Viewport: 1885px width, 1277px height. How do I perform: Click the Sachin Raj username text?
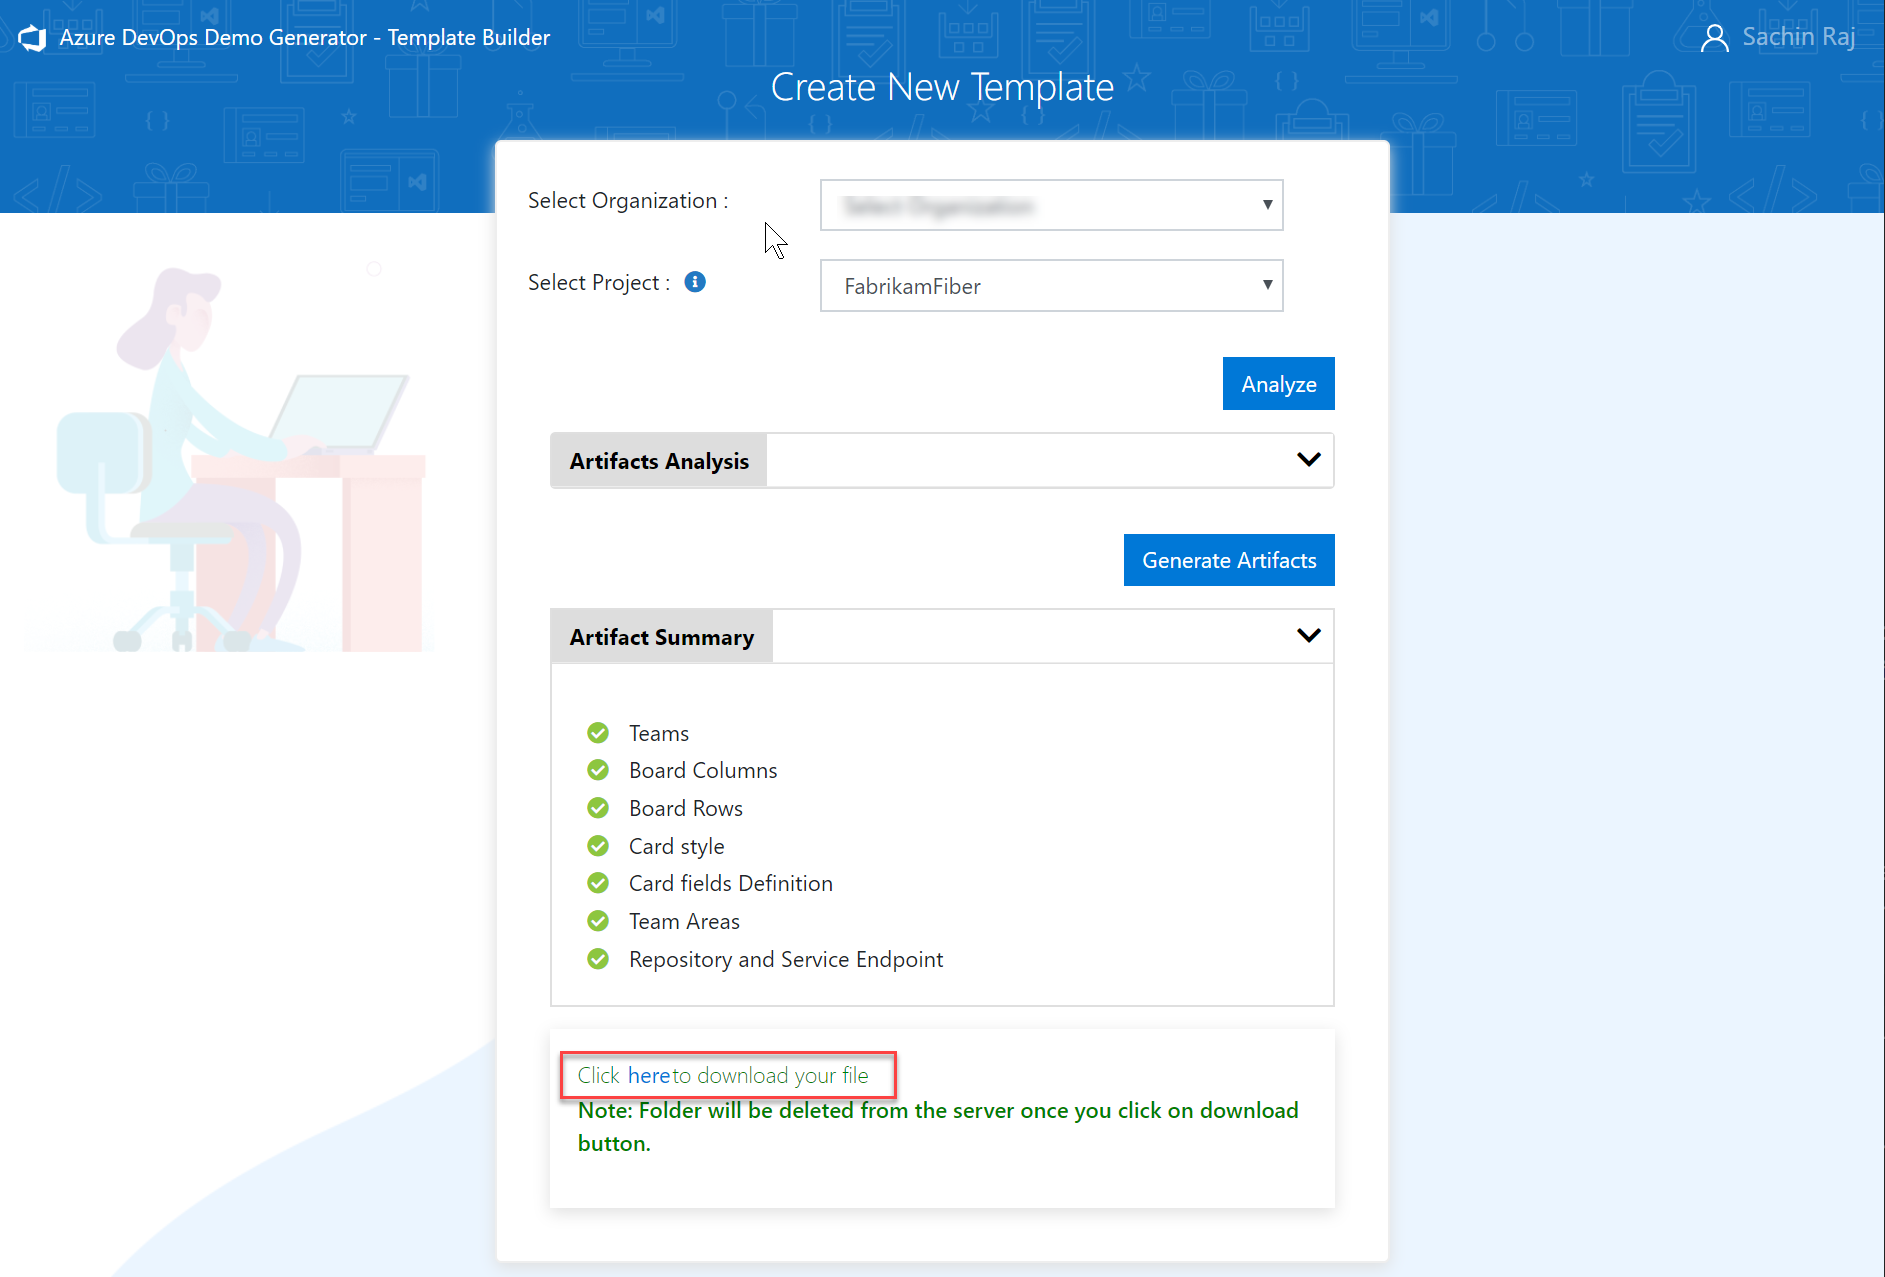point(1798,37)
